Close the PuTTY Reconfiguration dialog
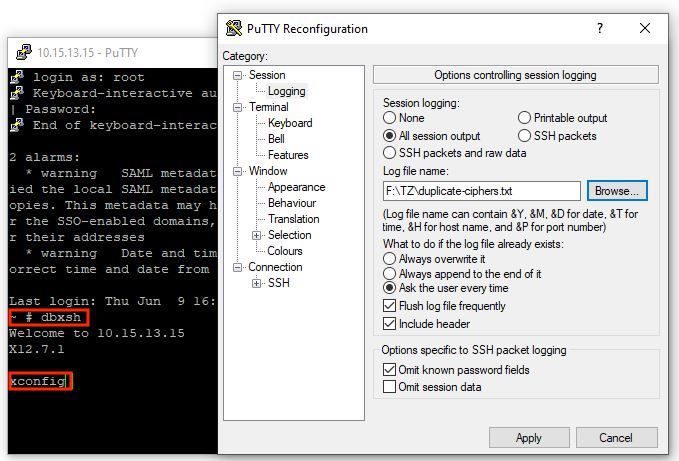This screenshot has width=679, height=461. pyautogui.click(x=645, y=28)
